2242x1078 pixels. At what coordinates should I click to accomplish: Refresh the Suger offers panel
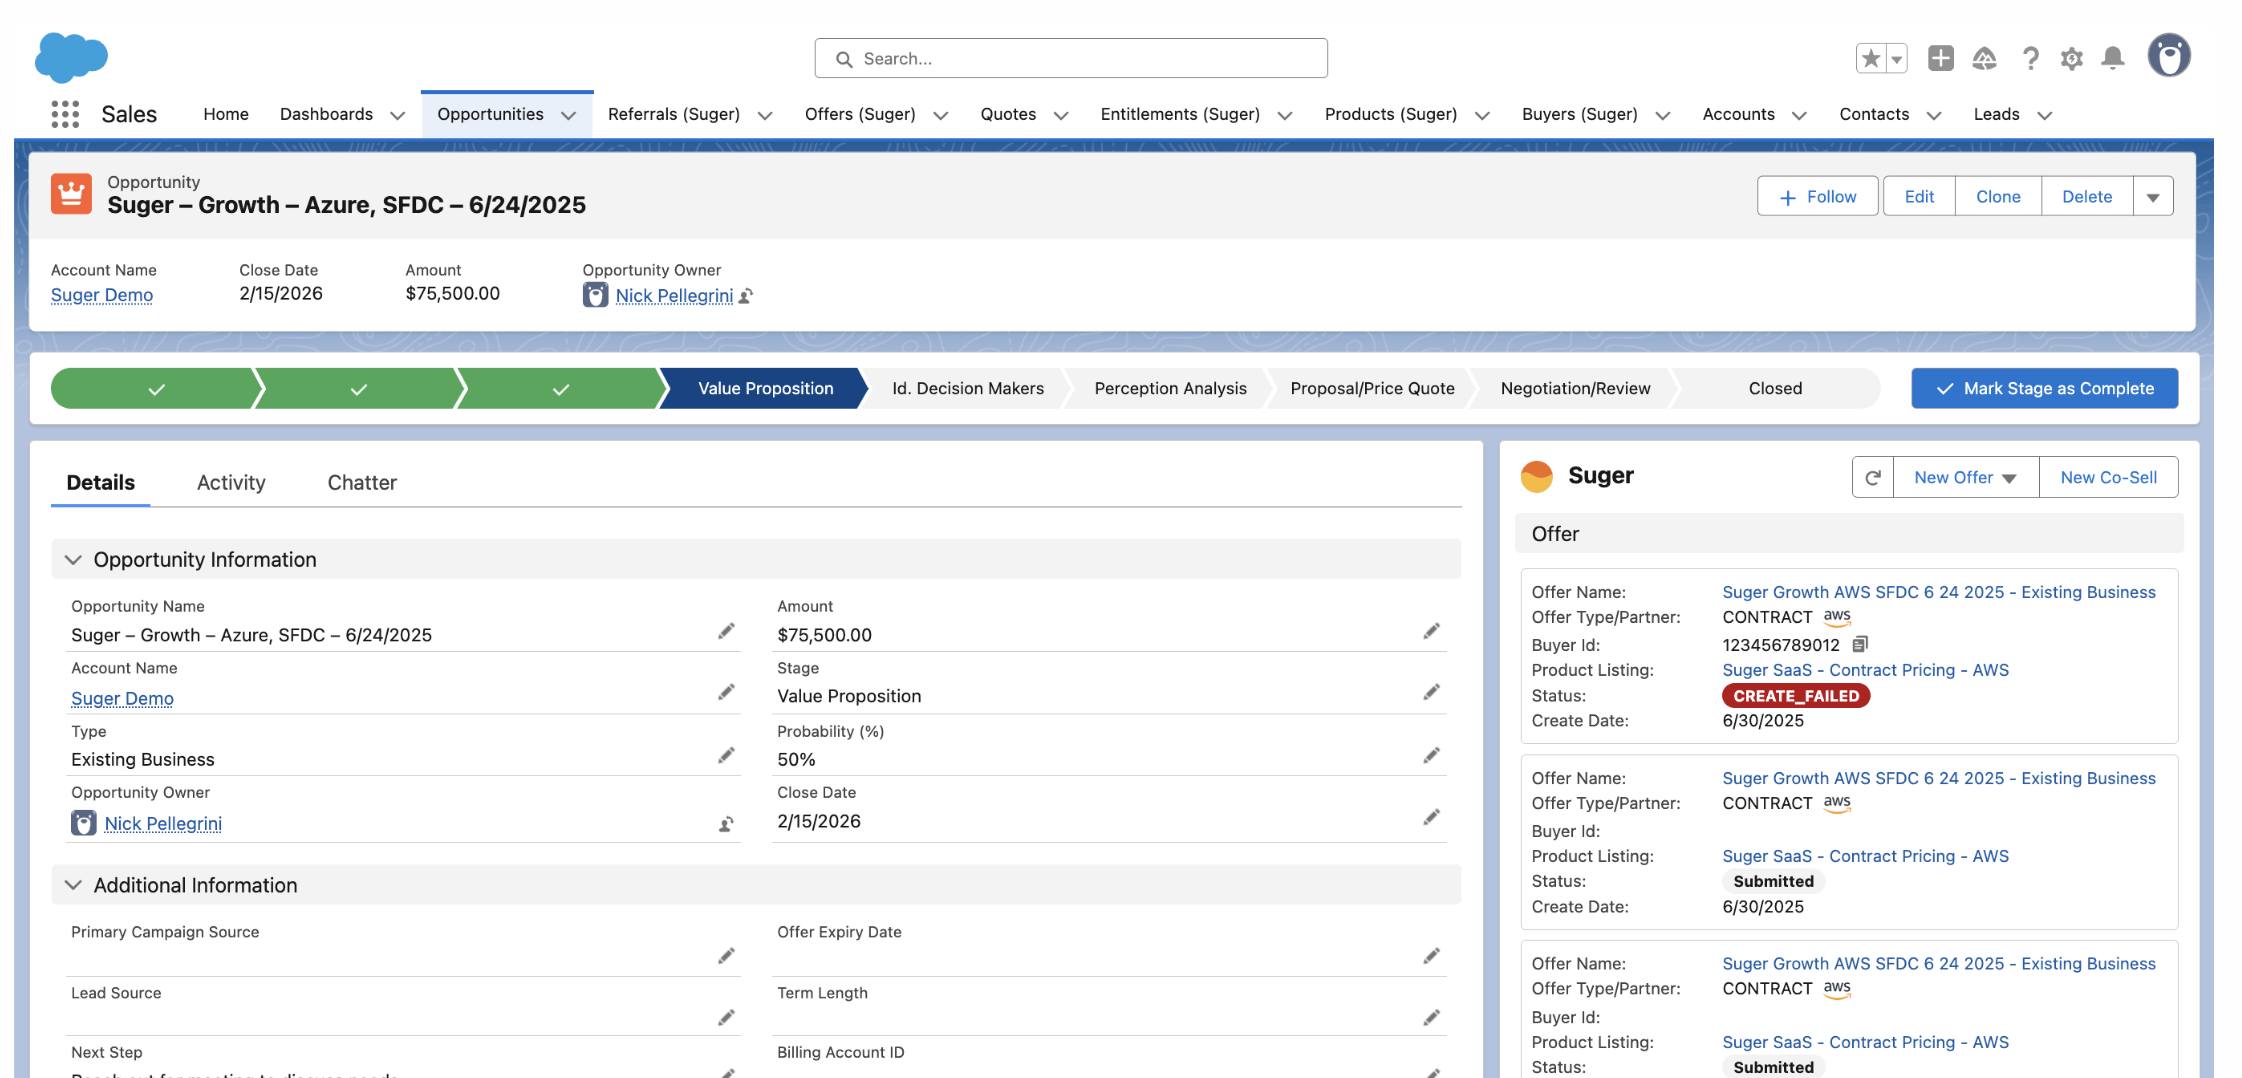(1873, 478)
